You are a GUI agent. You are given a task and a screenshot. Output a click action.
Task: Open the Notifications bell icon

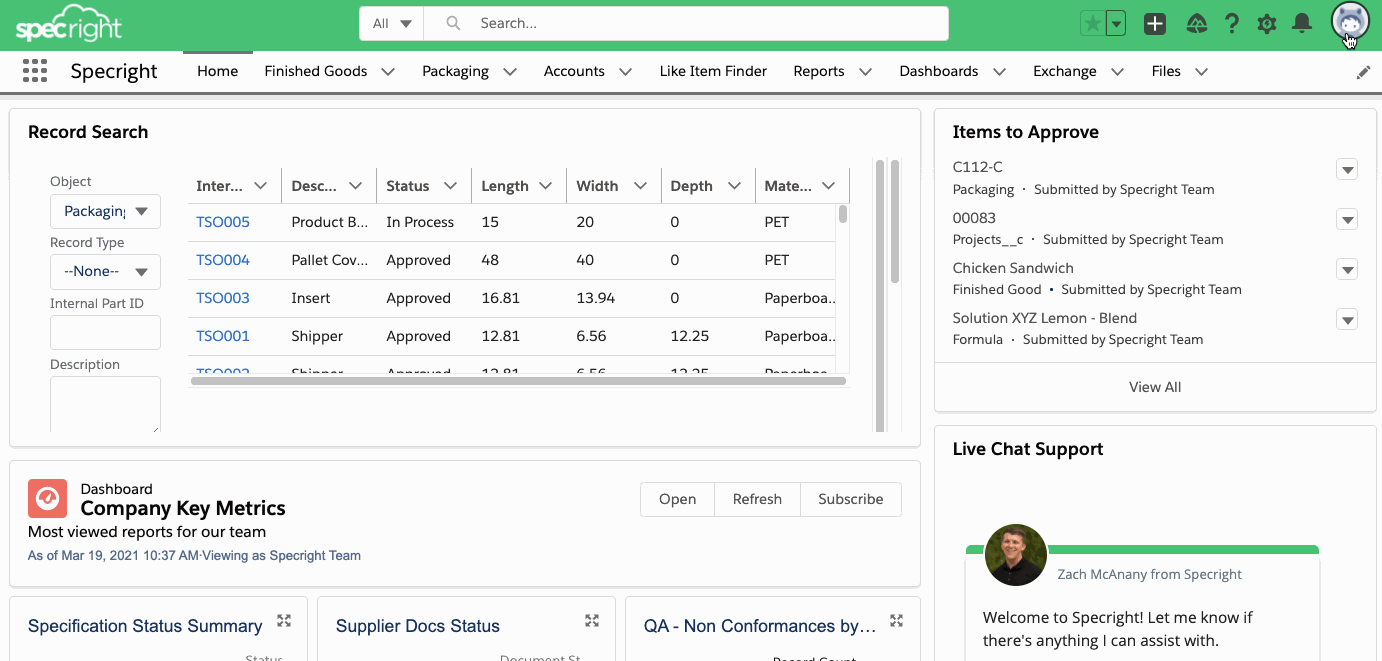[1301, 24]
